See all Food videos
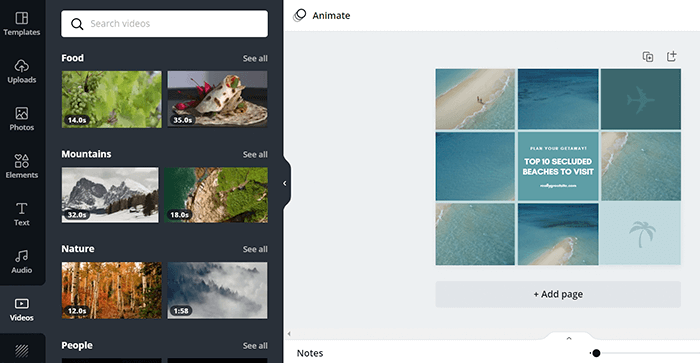This screenshot has width=700, height=363. click(255, 58)
